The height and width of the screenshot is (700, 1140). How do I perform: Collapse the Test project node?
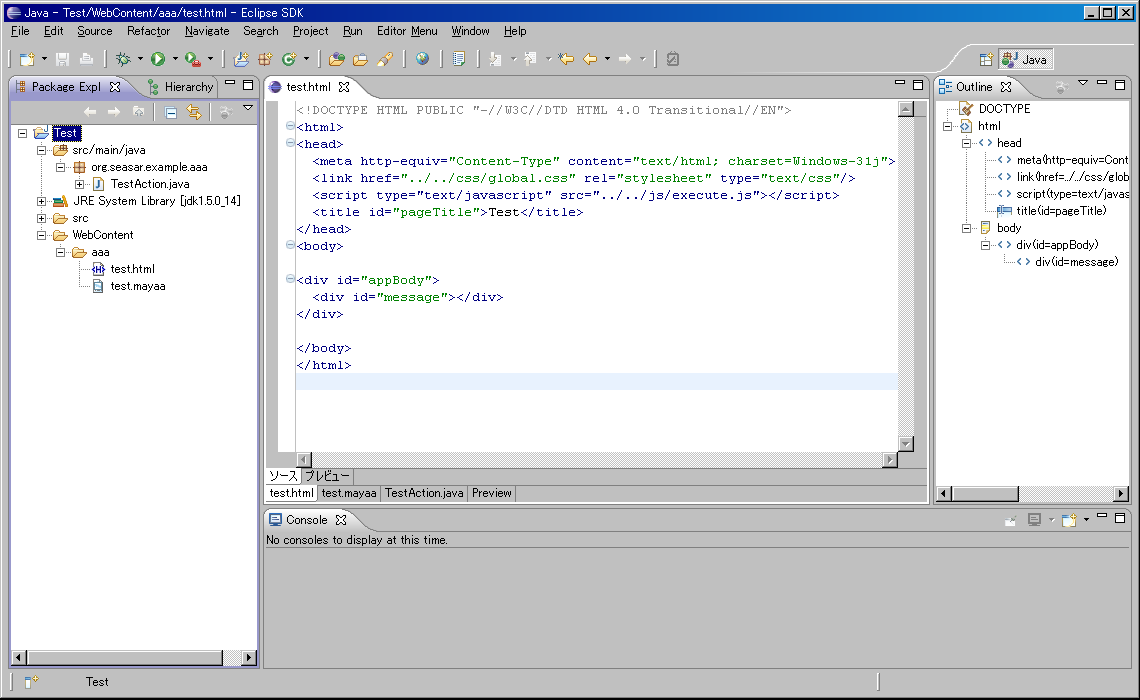click(x=23, y=133)
